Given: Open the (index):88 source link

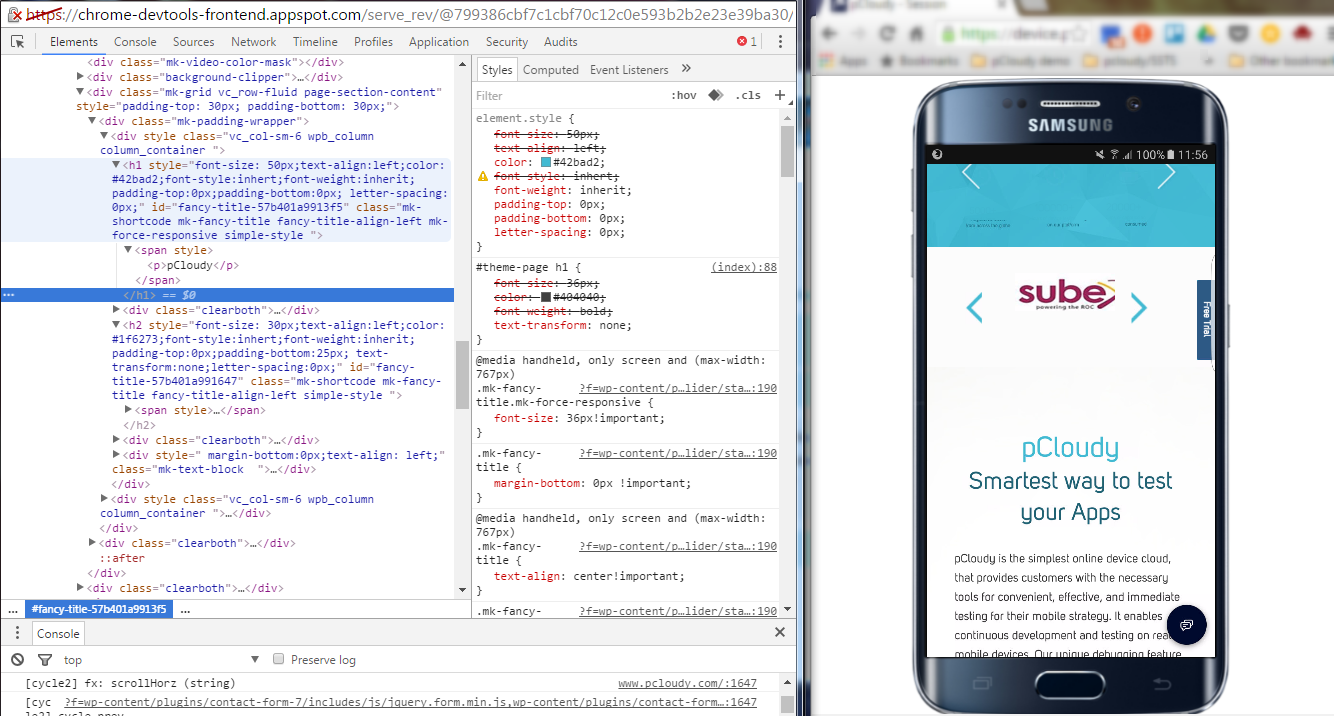Looking at the screenshot, I should tap(744, 267).
